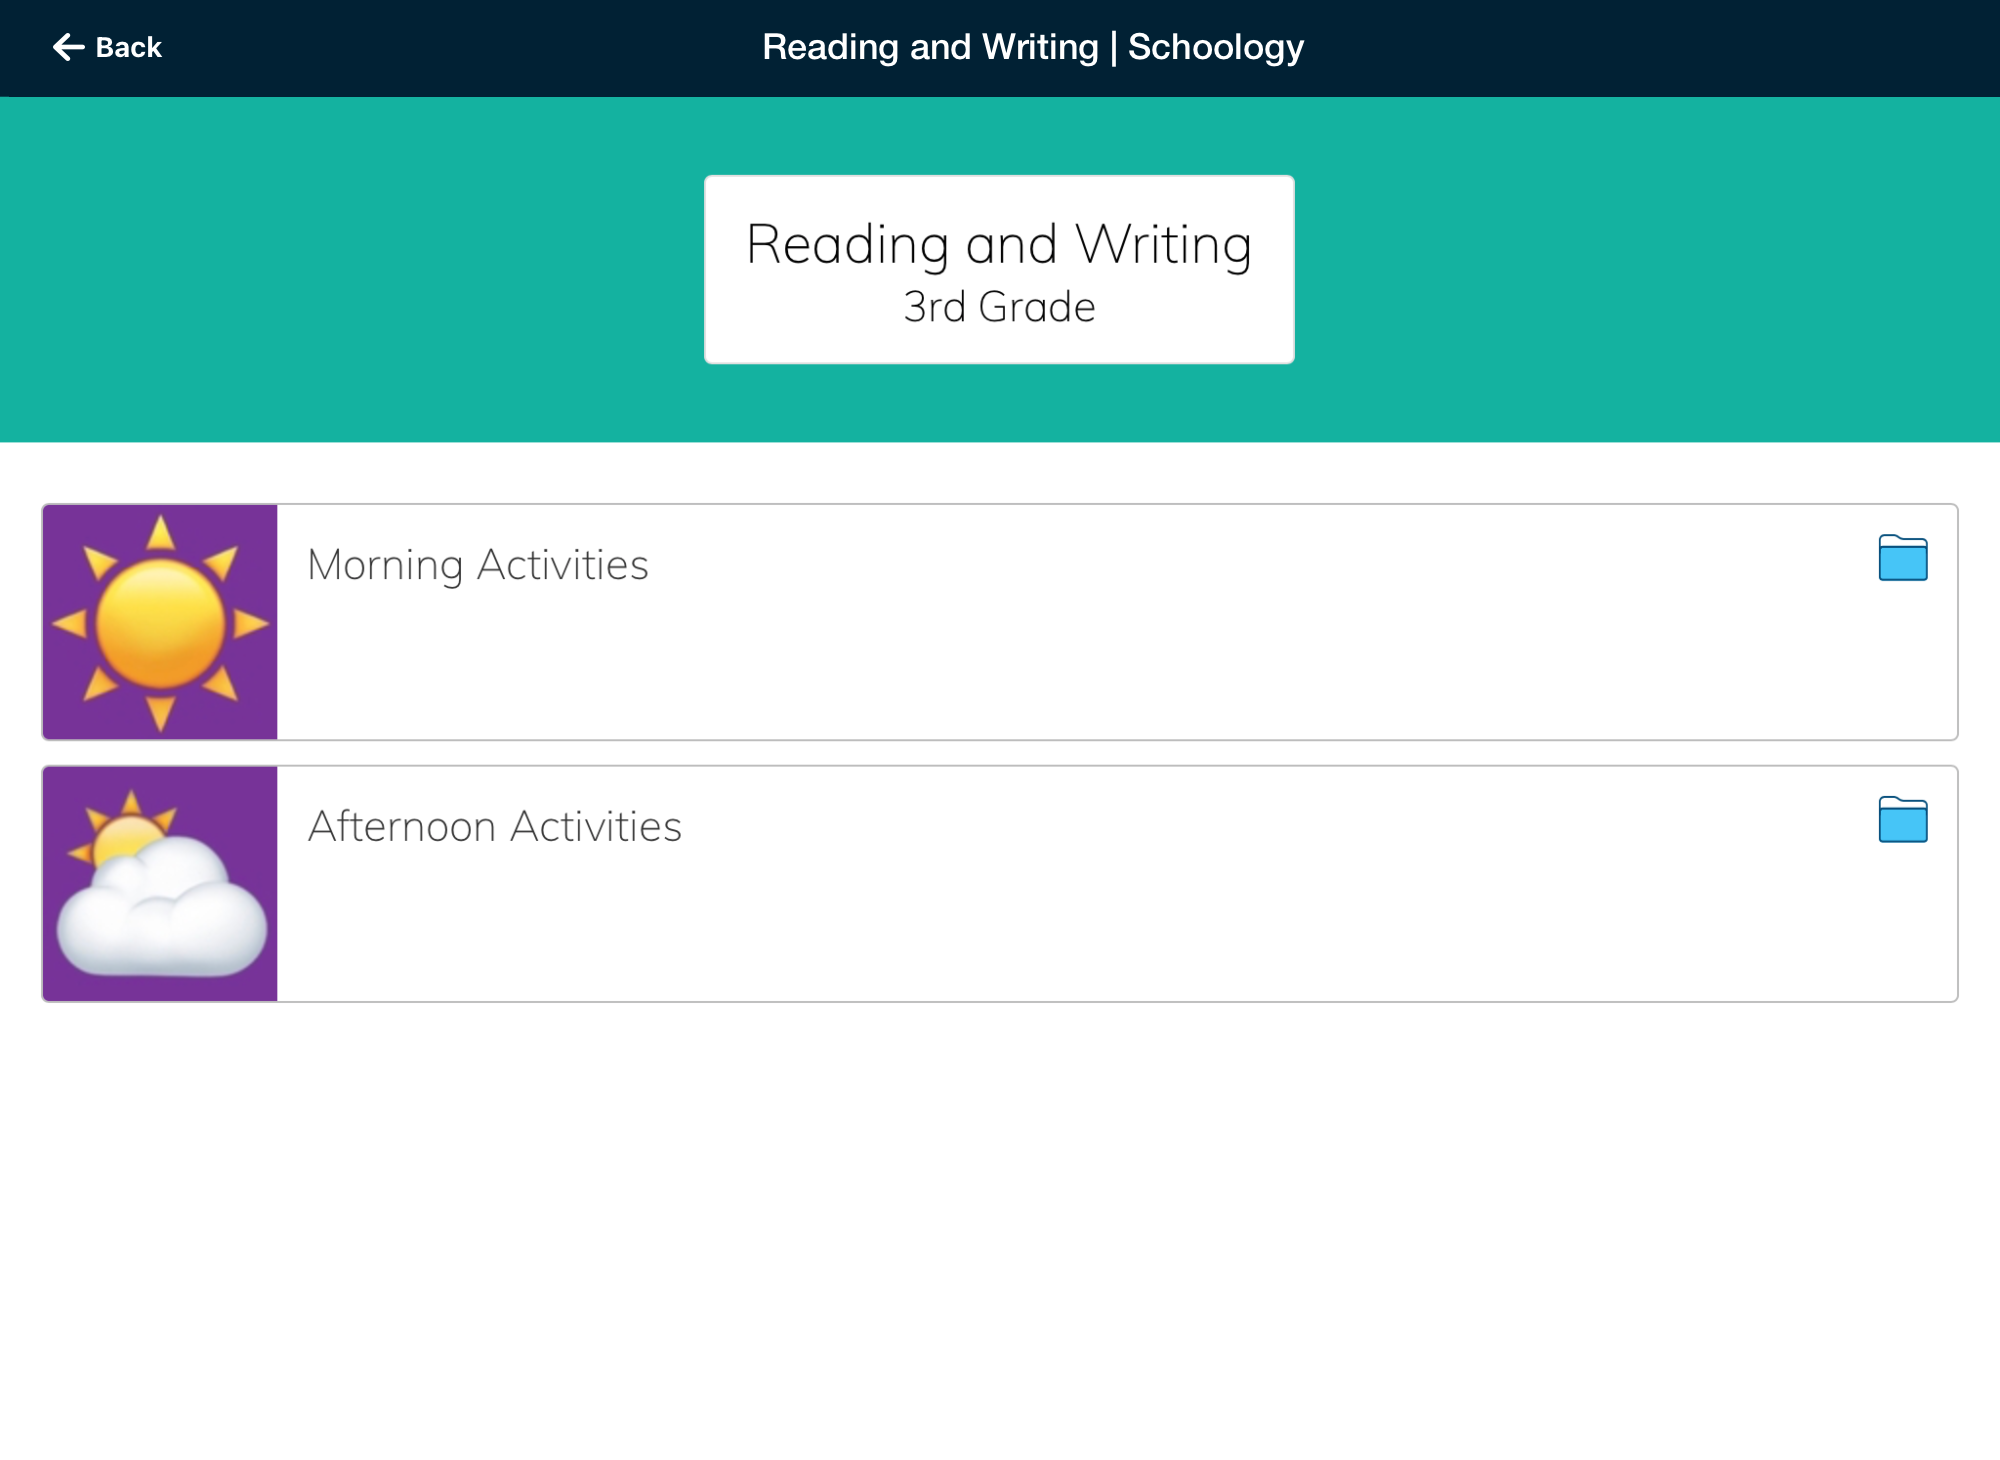
Task: Tap the Back text label
Action: [129, 48]
